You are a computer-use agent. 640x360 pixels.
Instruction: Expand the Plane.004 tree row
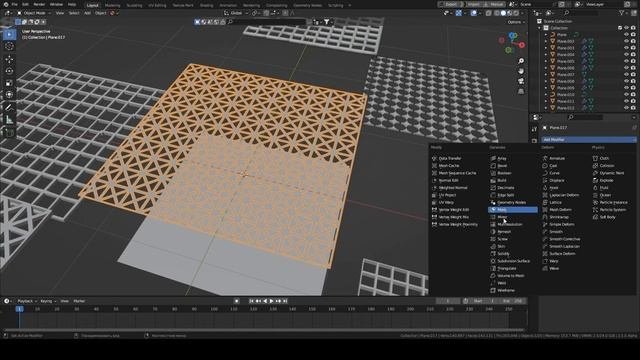point(546,55)
